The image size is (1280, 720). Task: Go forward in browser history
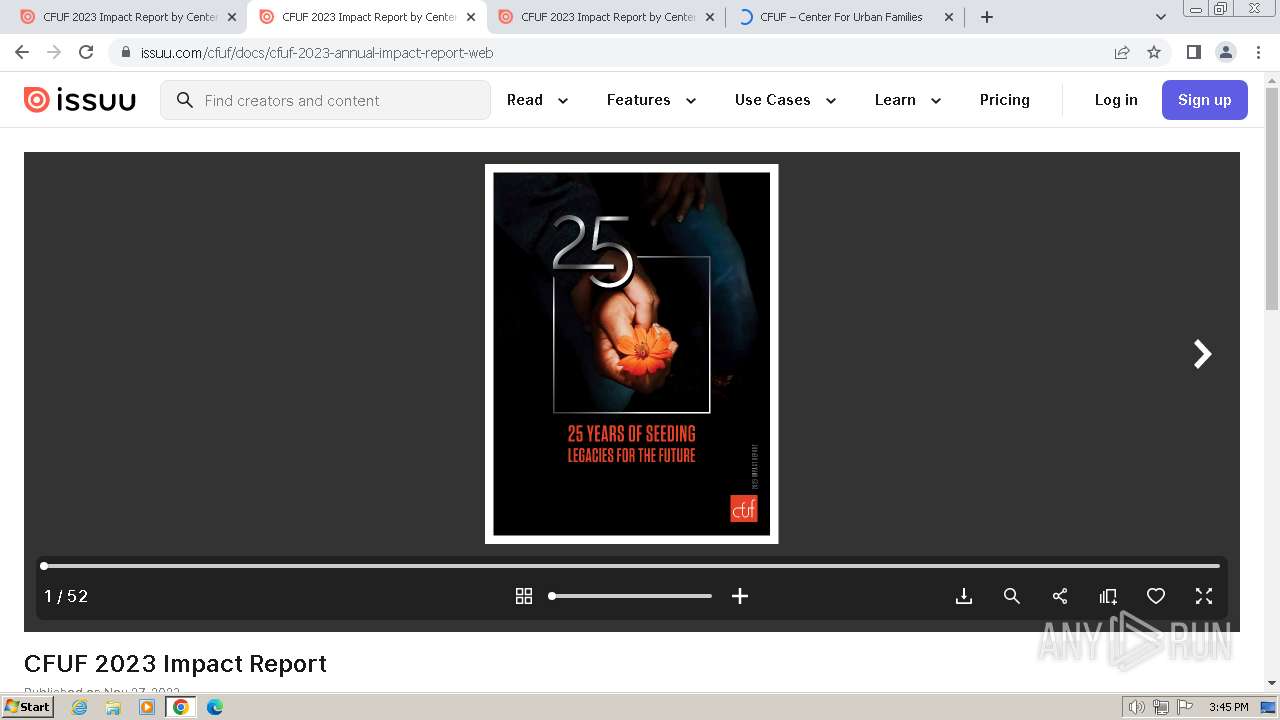[54, 52]
